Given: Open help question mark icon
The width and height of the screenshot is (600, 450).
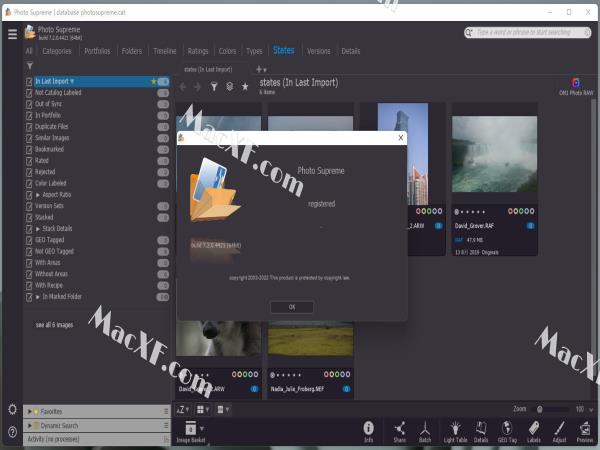Looking at the screenshot, I should (x=12, y=432).
